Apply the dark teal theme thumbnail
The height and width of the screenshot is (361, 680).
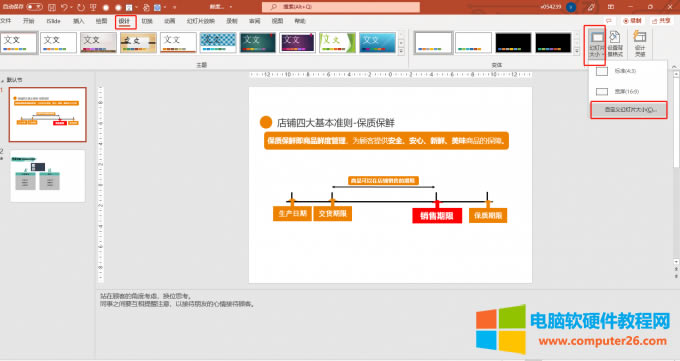pyautogui.click(x=258, y=43)
